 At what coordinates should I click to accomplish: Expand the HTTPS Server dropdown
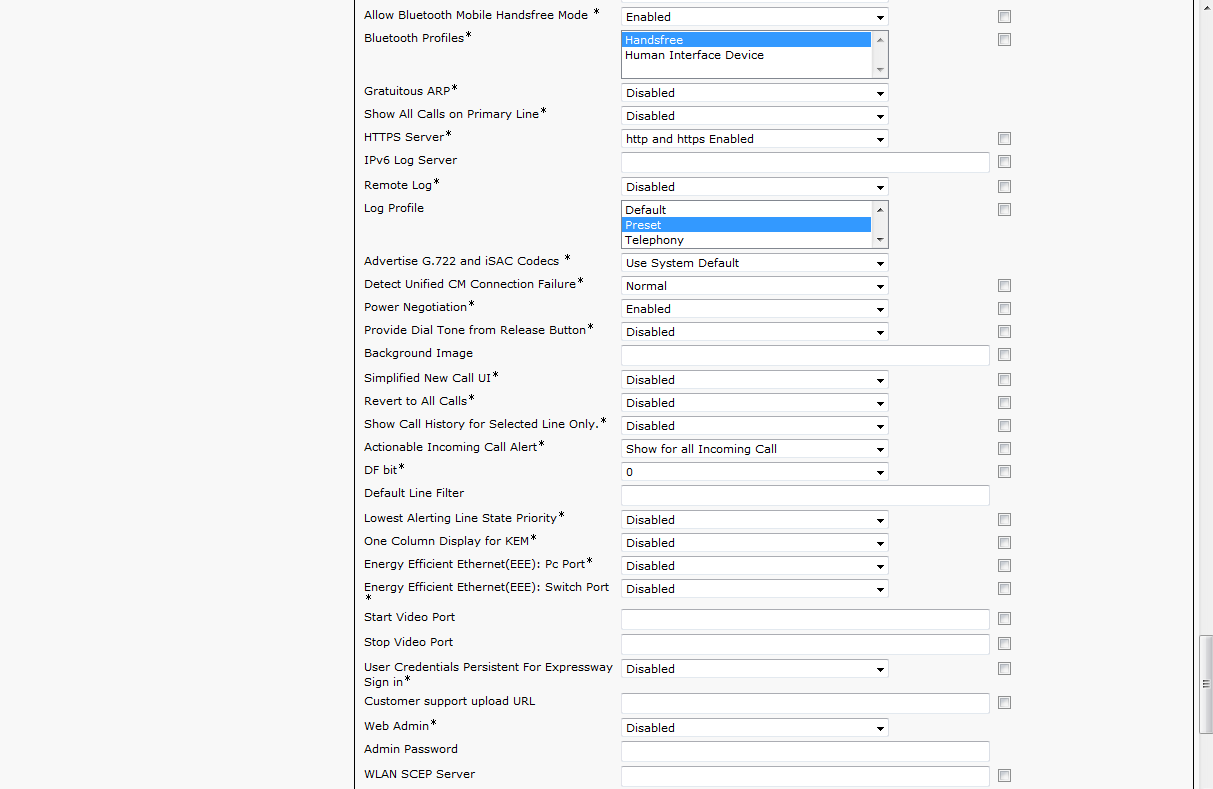tap(754, 139)
